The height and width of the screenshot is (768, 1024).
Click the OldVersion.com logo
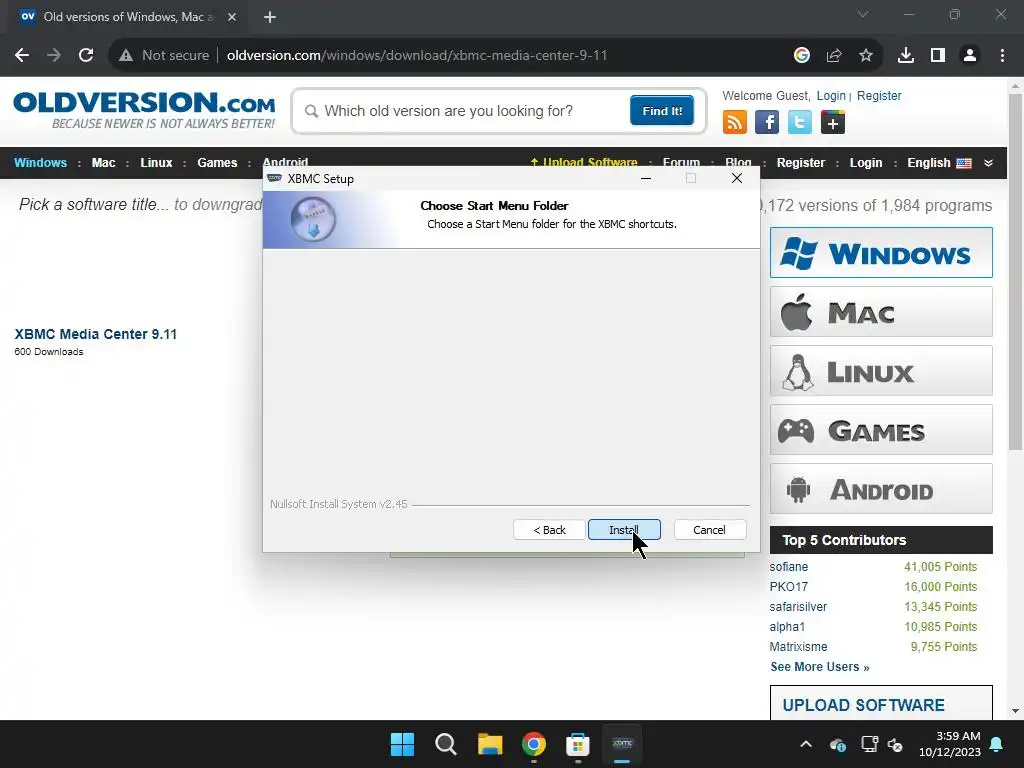click(x=144, y=110)
